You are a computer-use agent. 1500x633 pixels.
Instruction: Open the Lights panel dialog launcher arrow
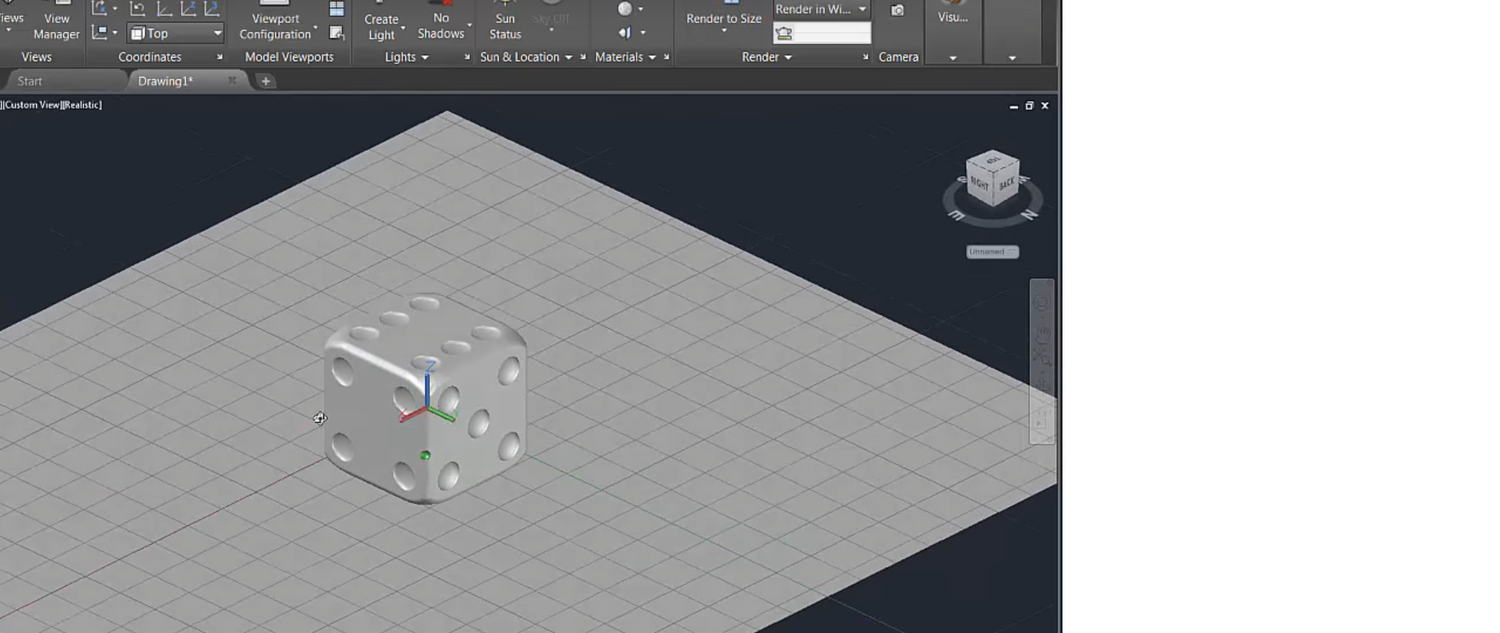click(x=467, y=57)
